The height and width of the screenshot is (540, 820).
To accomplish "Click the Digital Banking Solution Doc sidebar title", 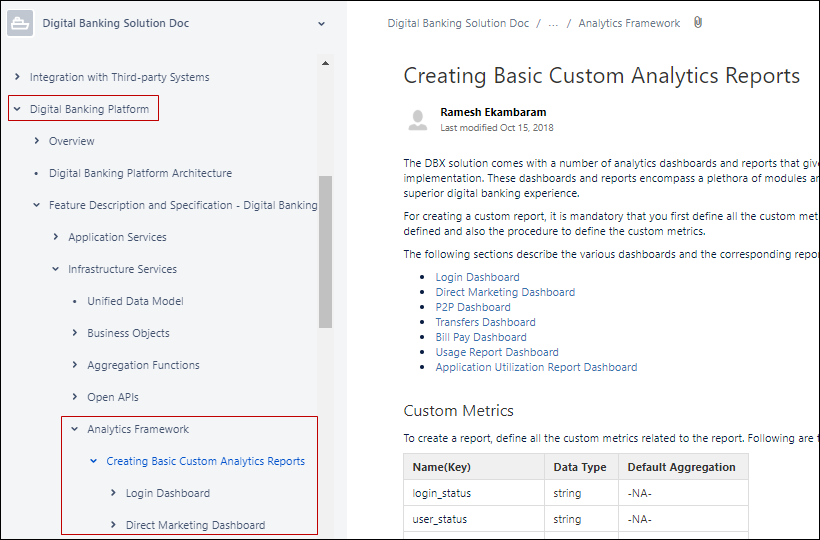I will pyautogui.click(x=116, y=23).
